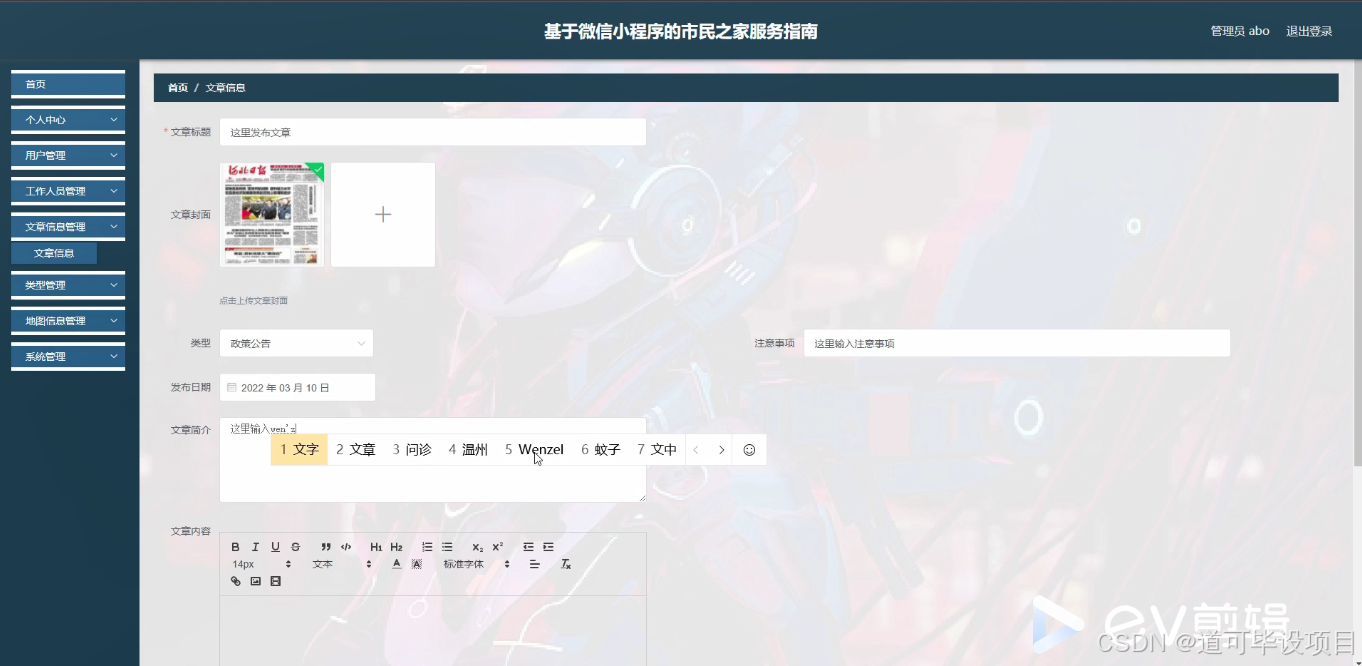
Task: Click the 管理员 abo account label
Action: tap(1240, 31)
